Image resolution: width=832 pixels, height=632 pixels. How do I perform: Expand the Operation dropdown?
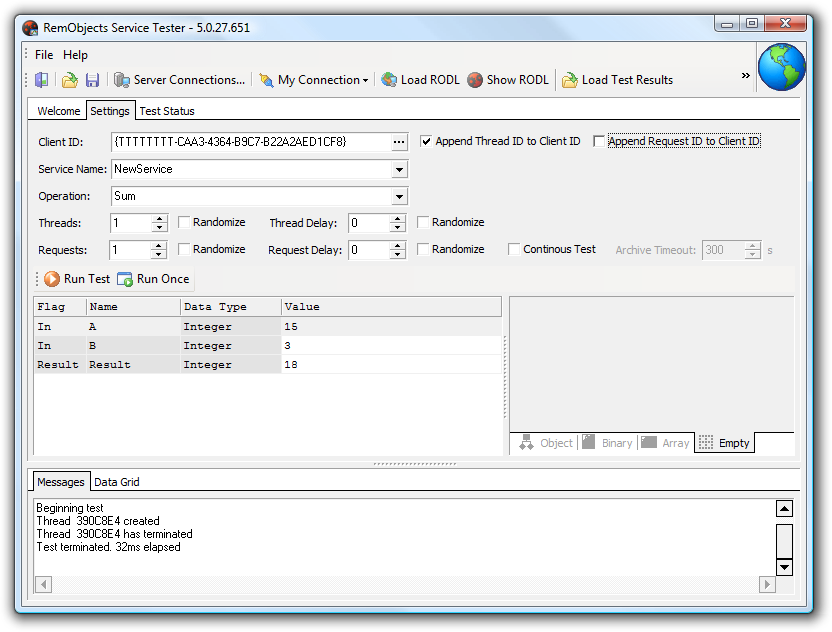click(399, 197)
